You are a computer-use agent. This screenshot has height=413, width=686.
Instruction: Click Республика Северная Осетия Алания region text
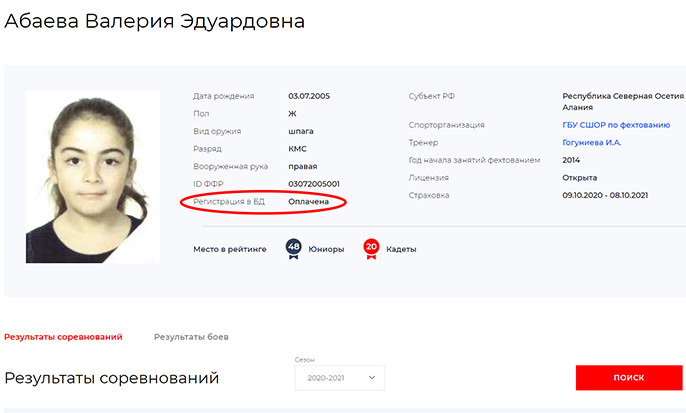point(623,102)
